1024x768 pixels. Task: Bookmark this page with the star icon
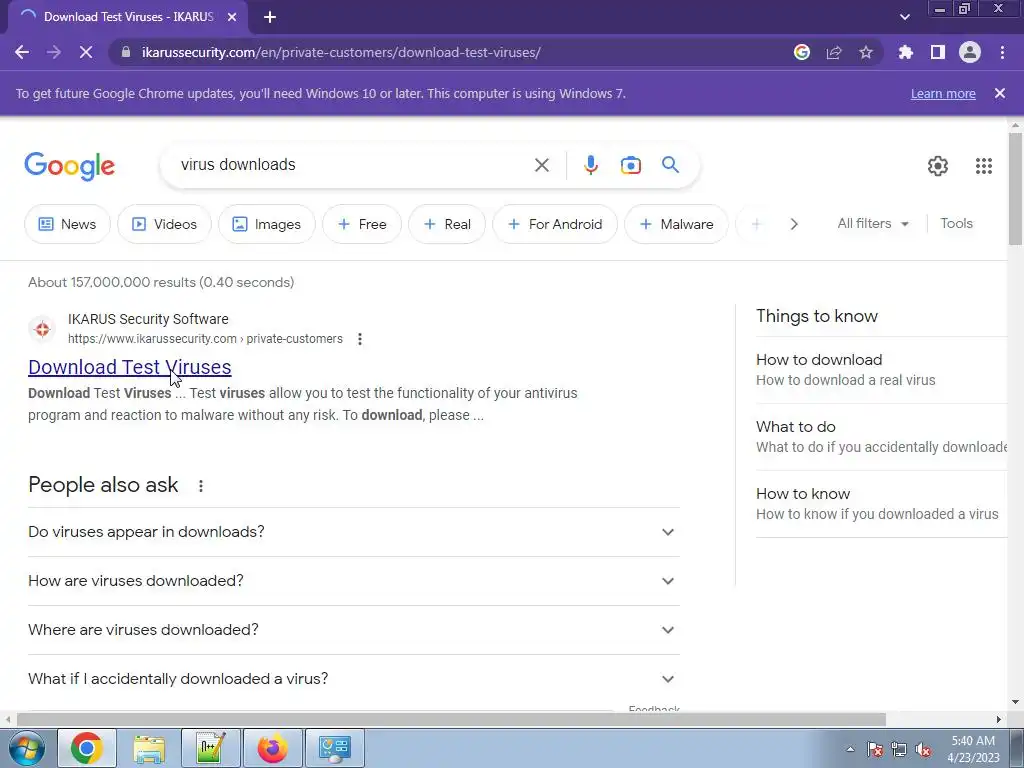866,52
